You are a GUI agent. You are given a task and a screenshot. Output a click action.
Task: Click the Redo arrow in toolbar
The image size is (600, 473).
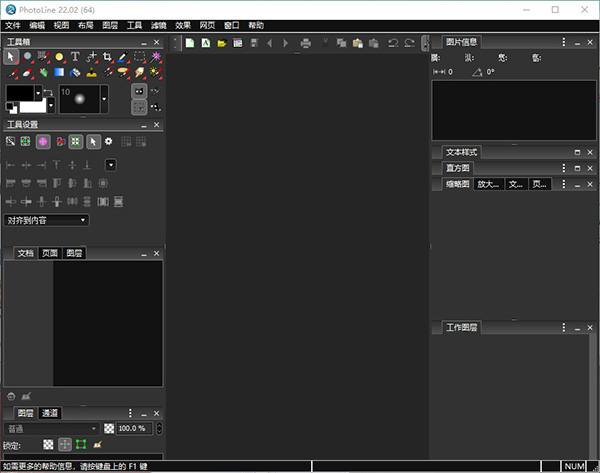tap(409, 43)
